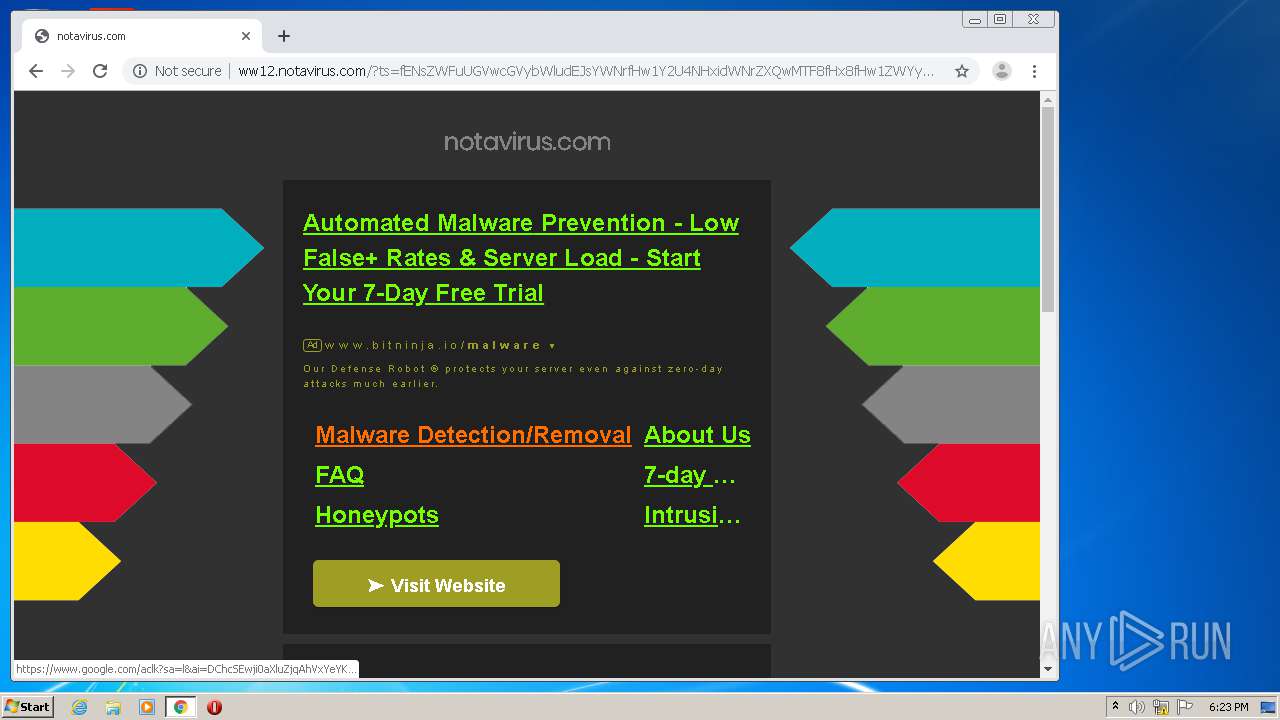The width and height of the screenshot is (1280, 720).
Task: Close the notavirus.com tab
Action: click(x=246, y=36)
